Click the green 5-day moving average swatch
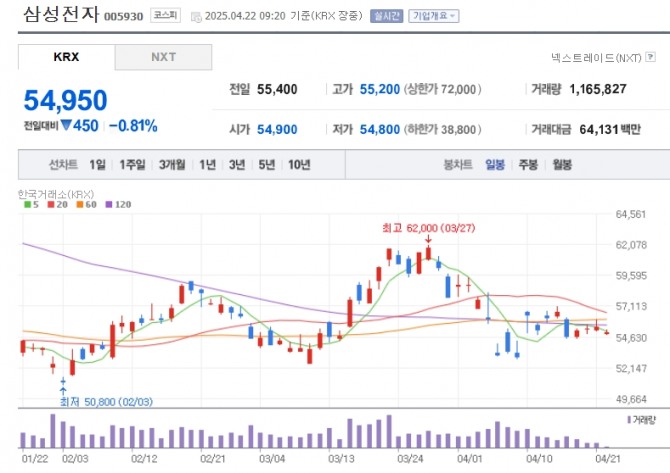This screenshot has height=473, width=670. click(x=27, y=204)
